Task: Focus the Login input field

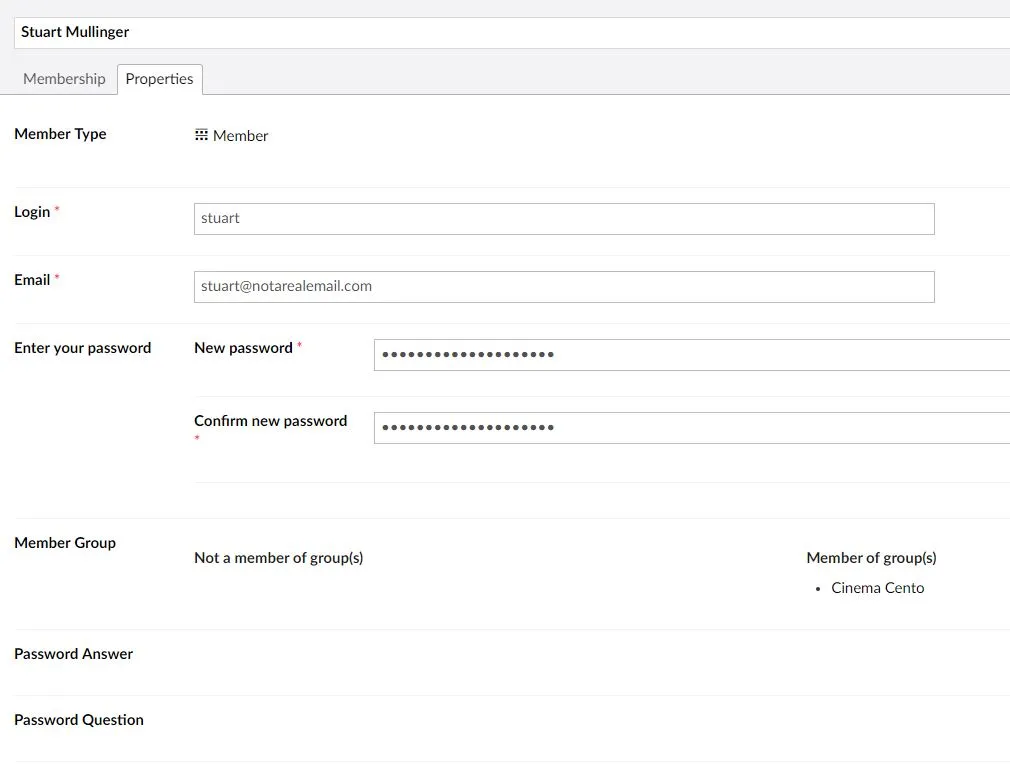Action: [x=564, y=218]
